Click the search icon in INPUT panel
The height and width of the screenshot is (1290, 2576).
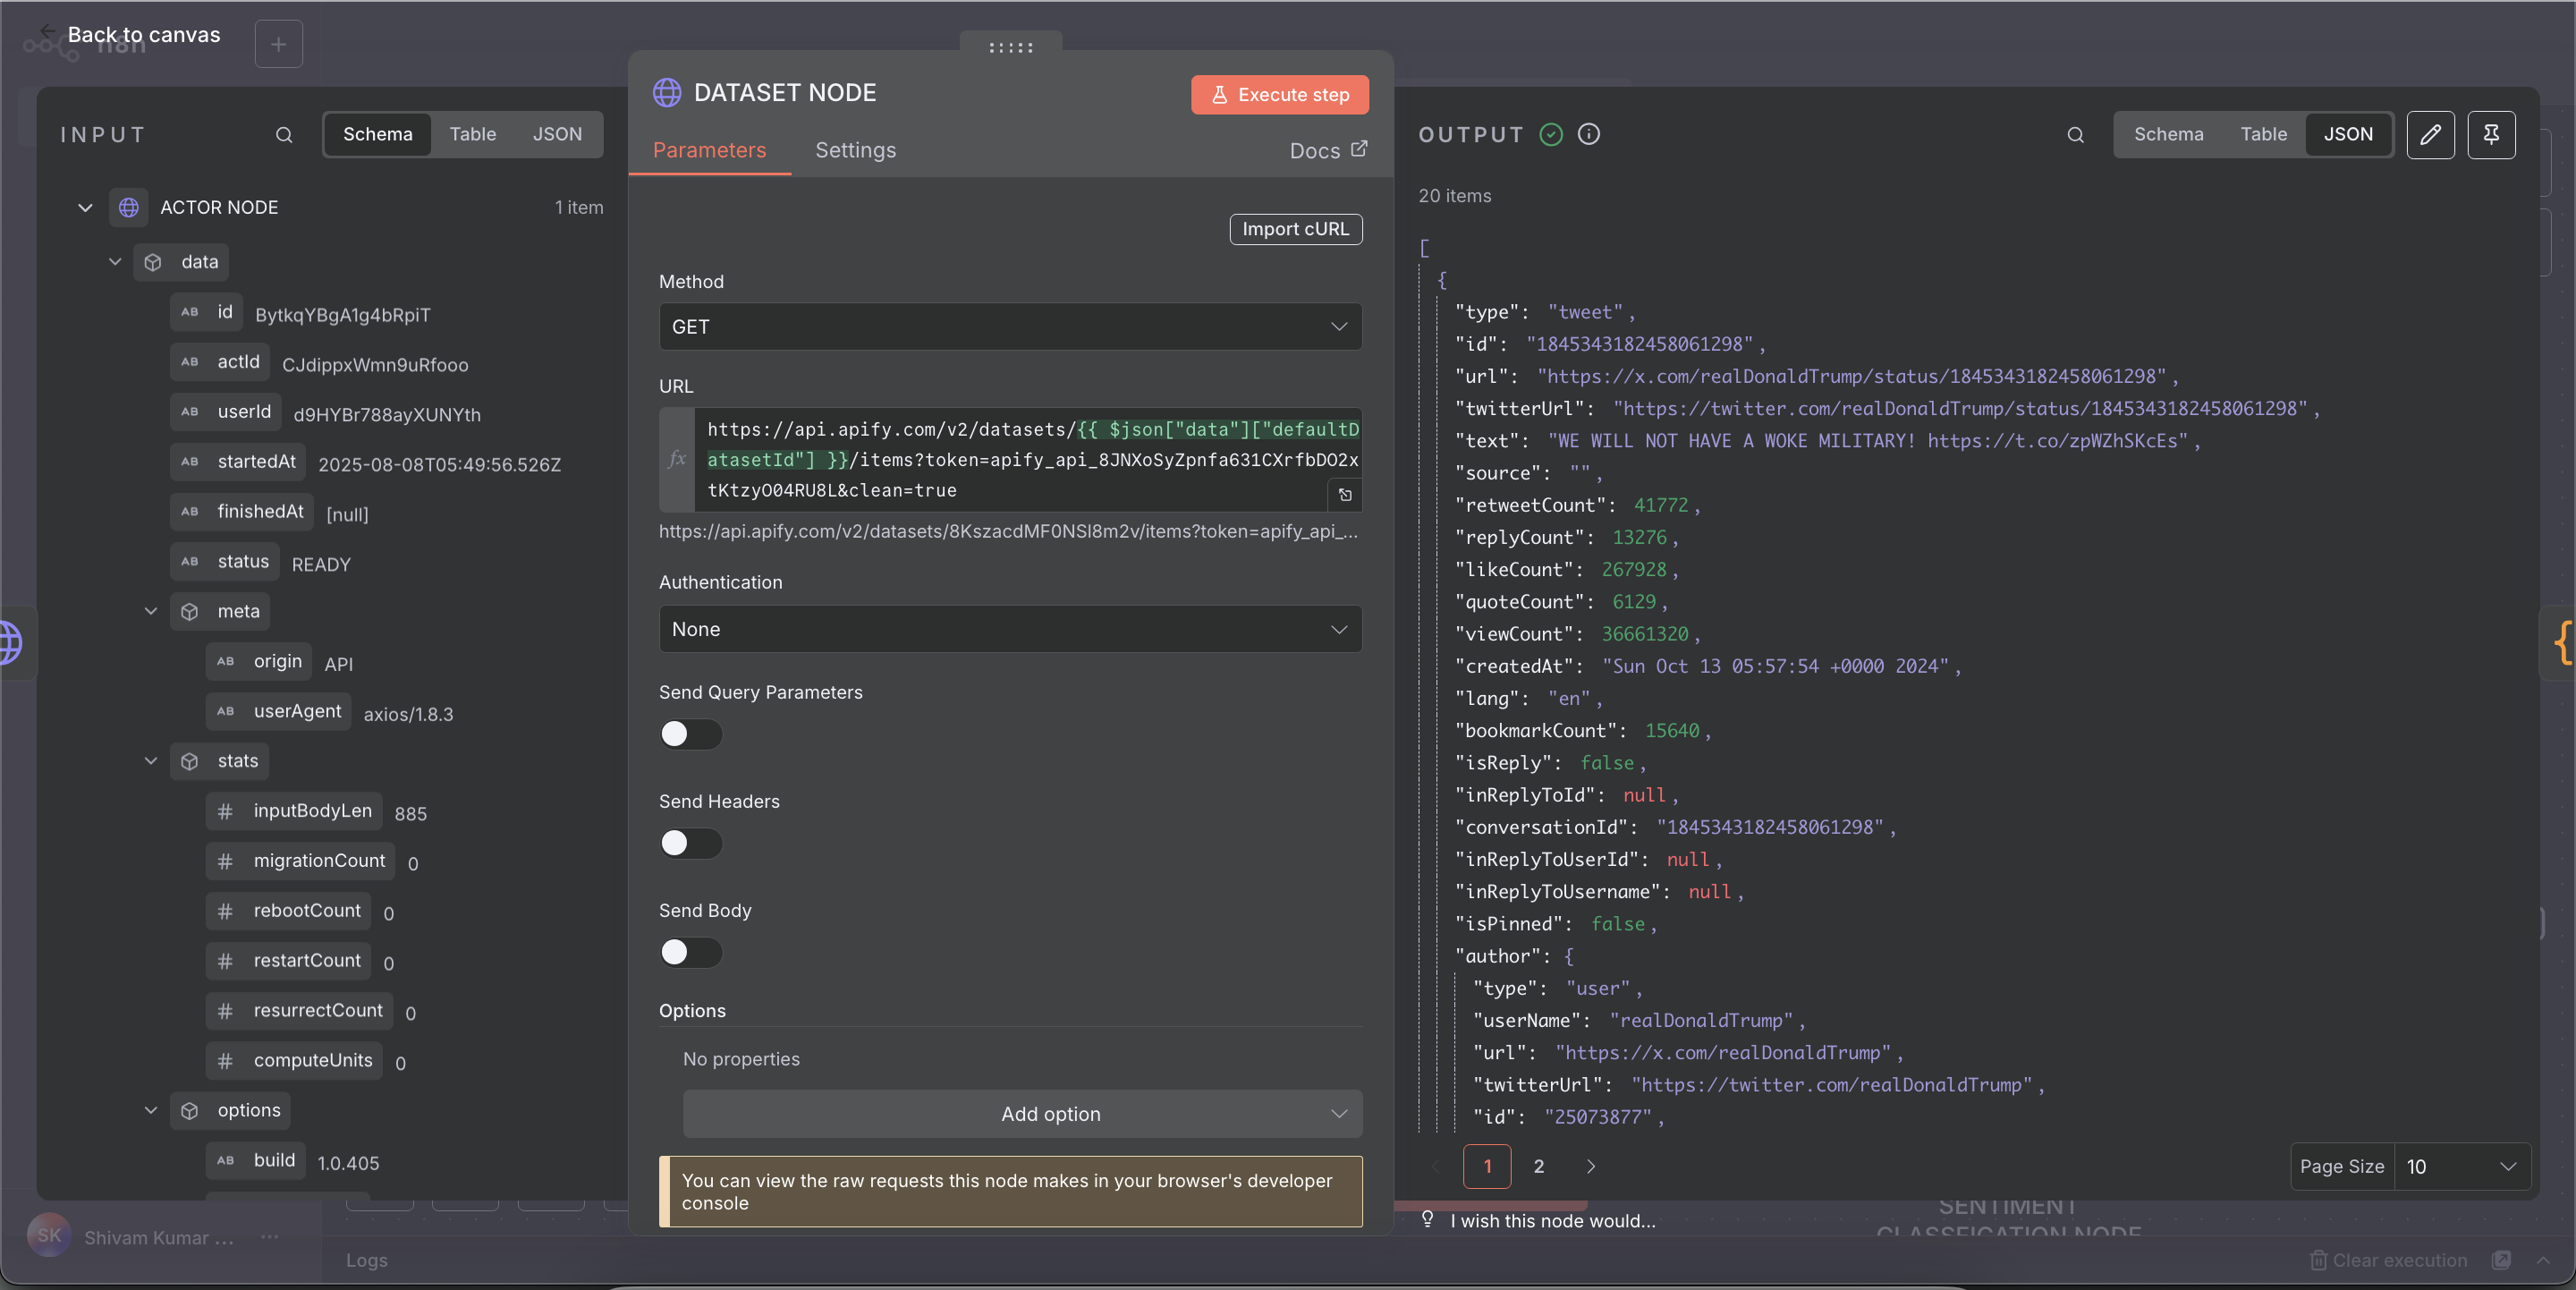tap(284, 135)
